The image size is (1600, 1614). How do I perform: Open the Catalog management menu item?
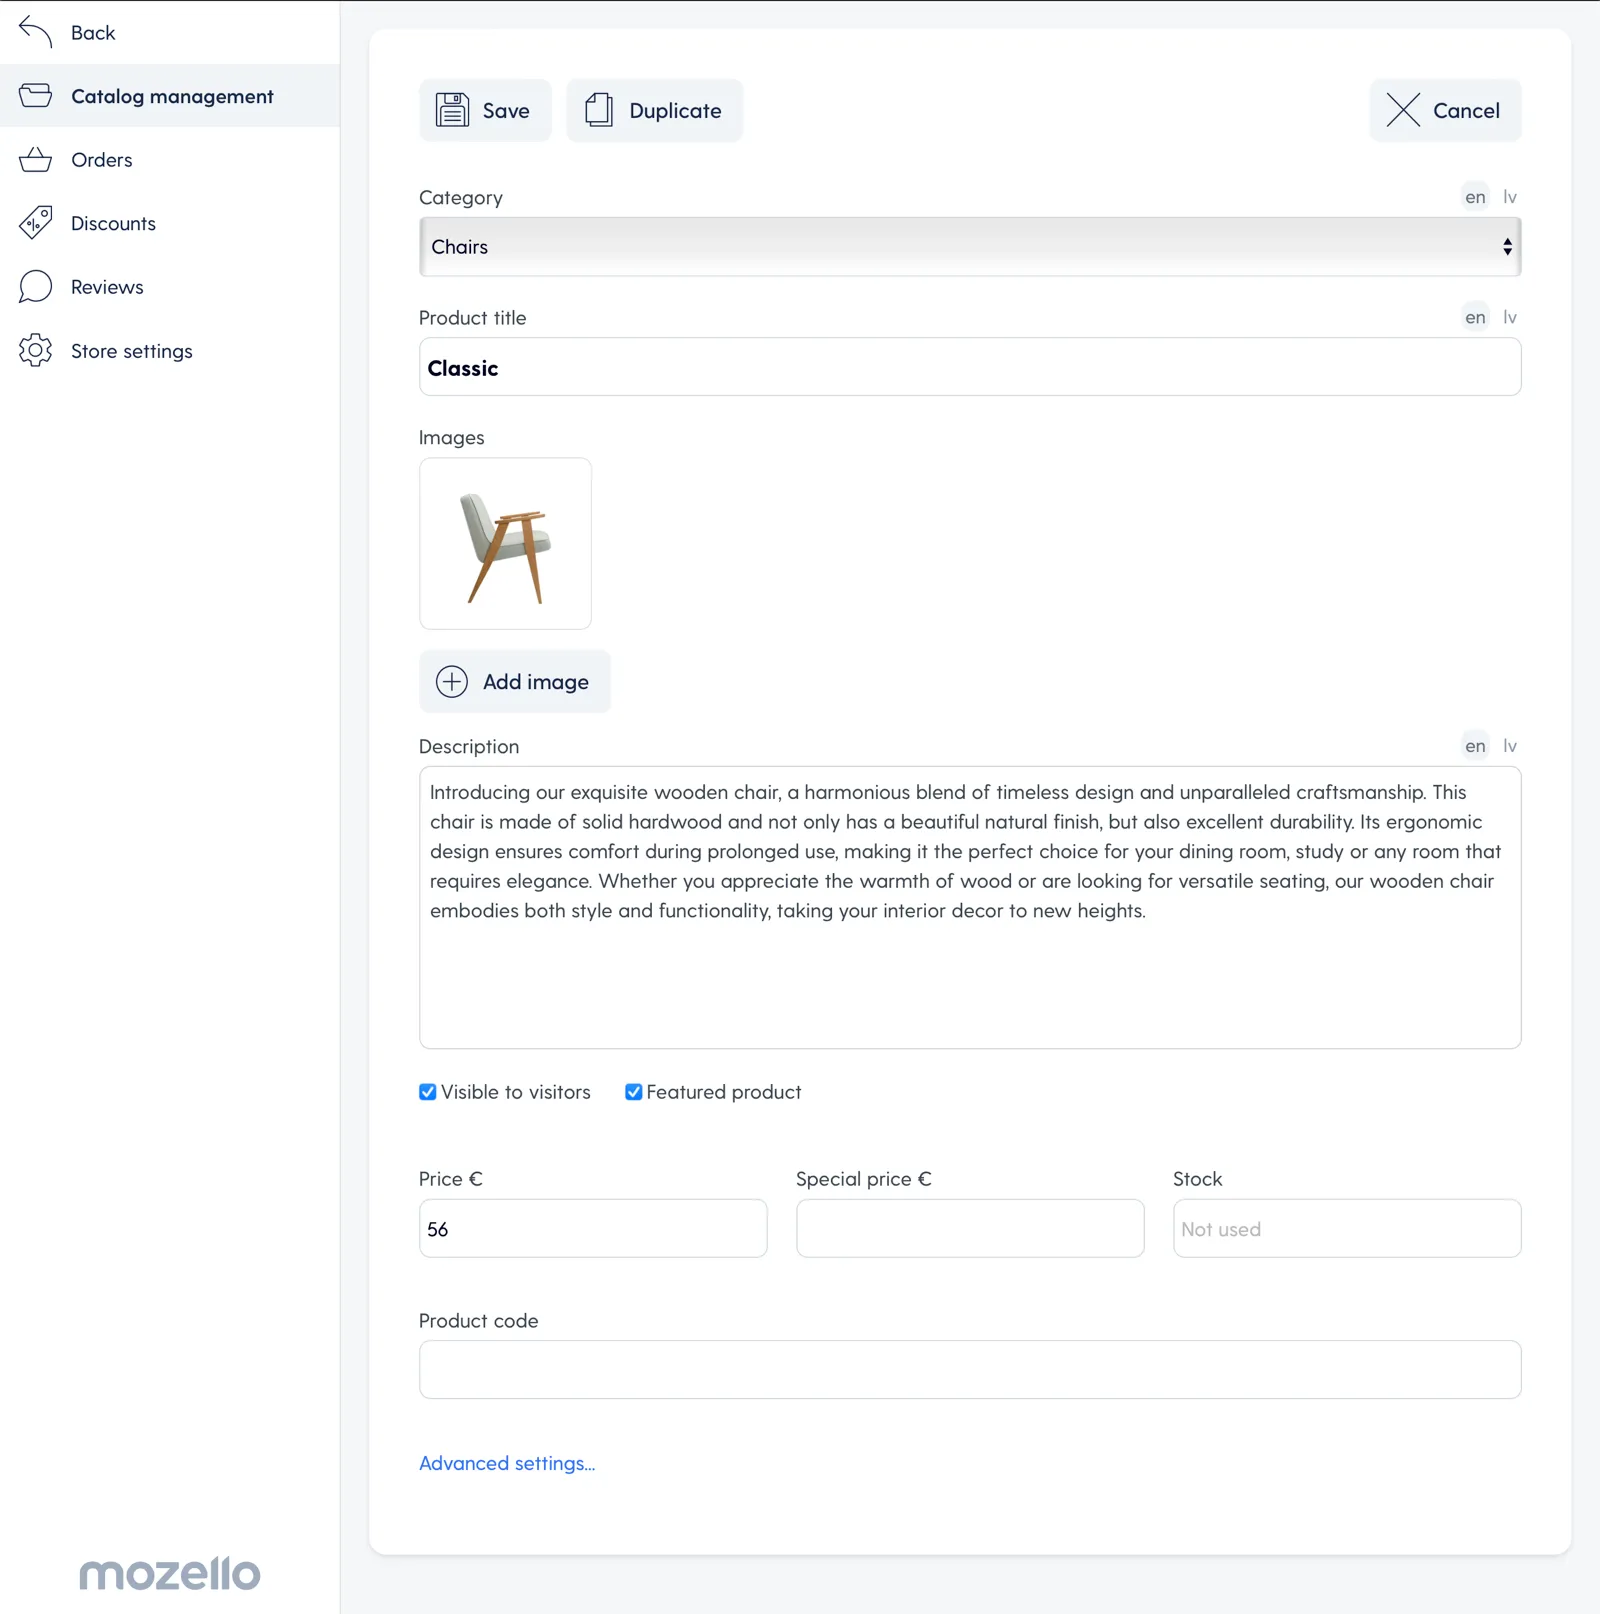point(172,97)
